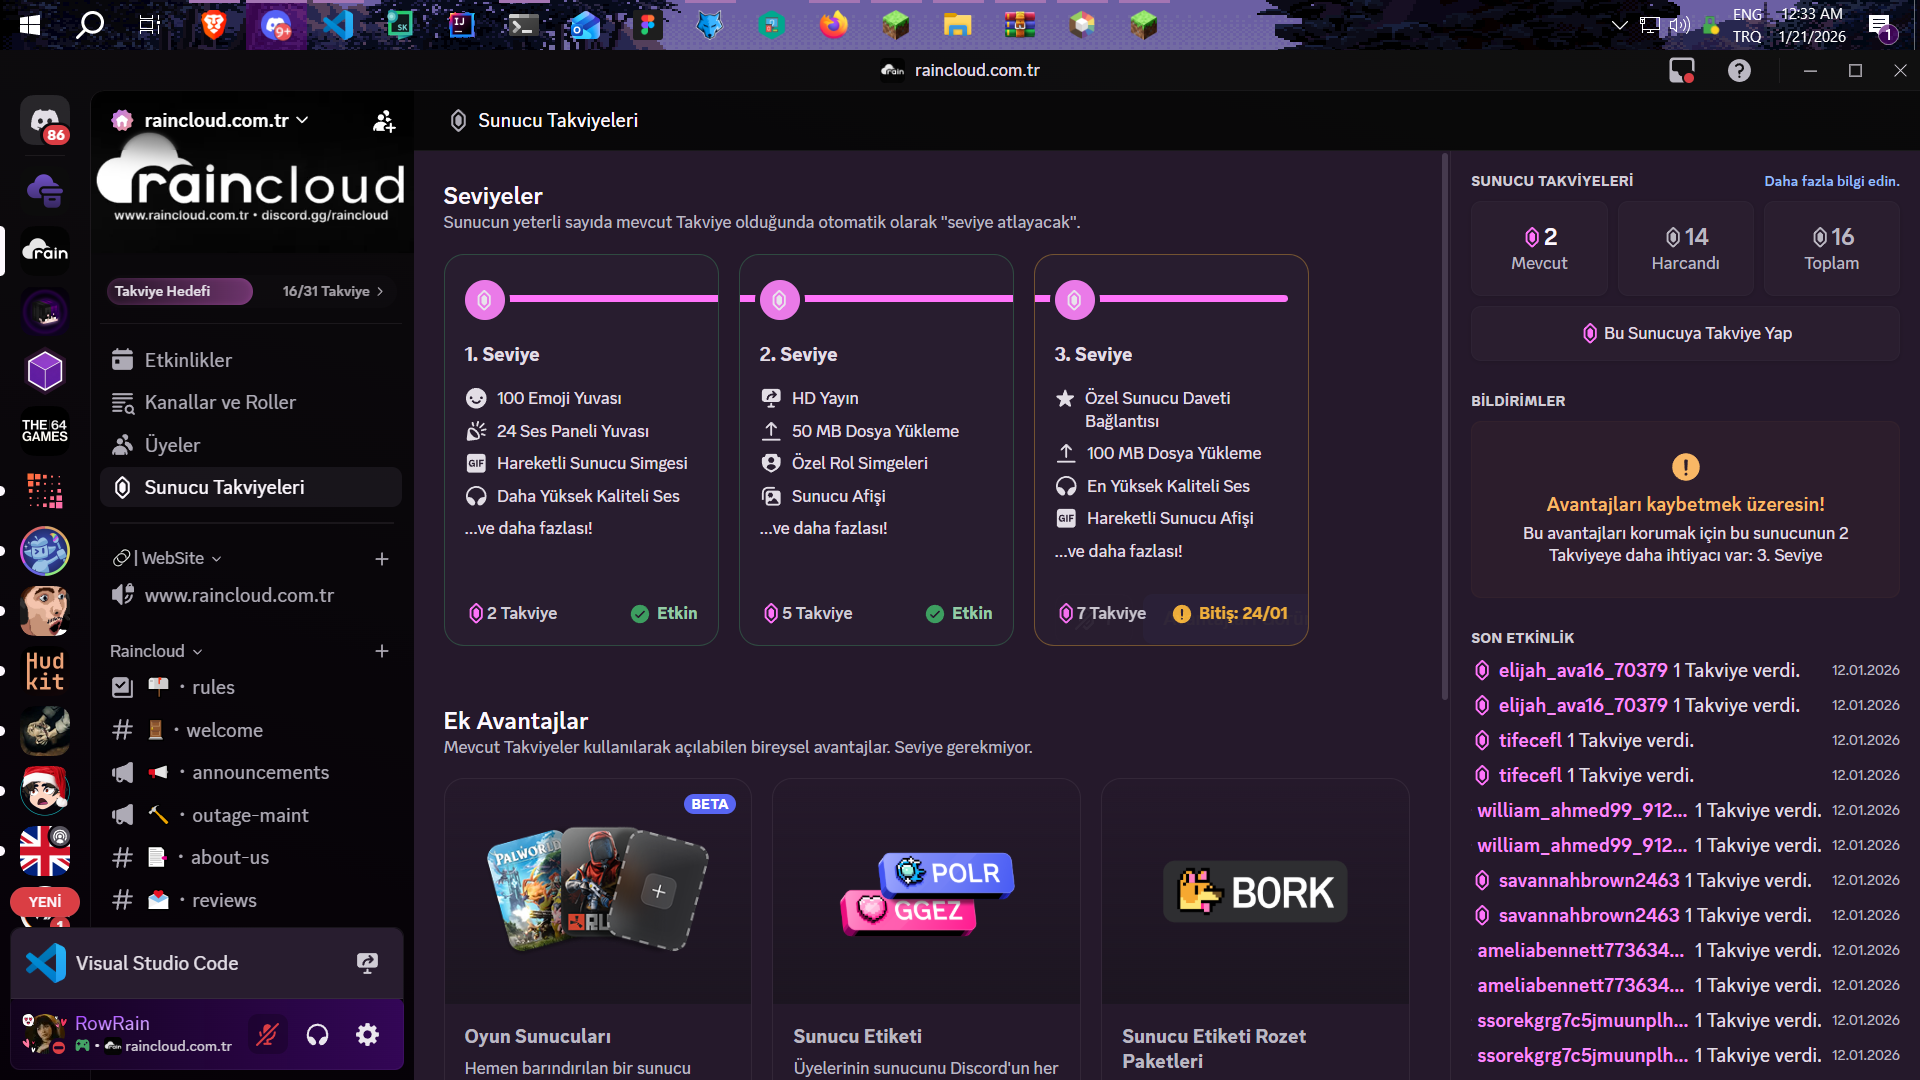This screenshot has height=1080, width=1920.
Task: Click the 14 Harcandı stat
Action: (1685, 248)
